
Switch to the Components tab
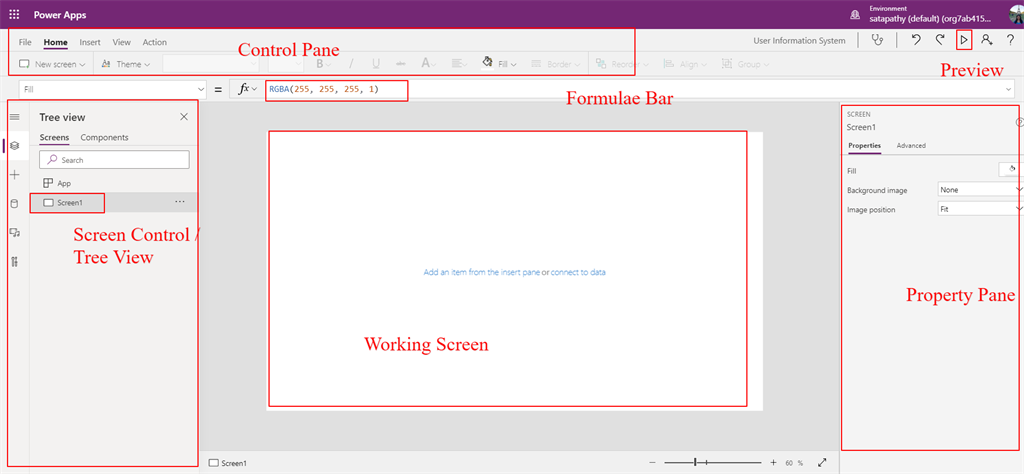point(104,137)
